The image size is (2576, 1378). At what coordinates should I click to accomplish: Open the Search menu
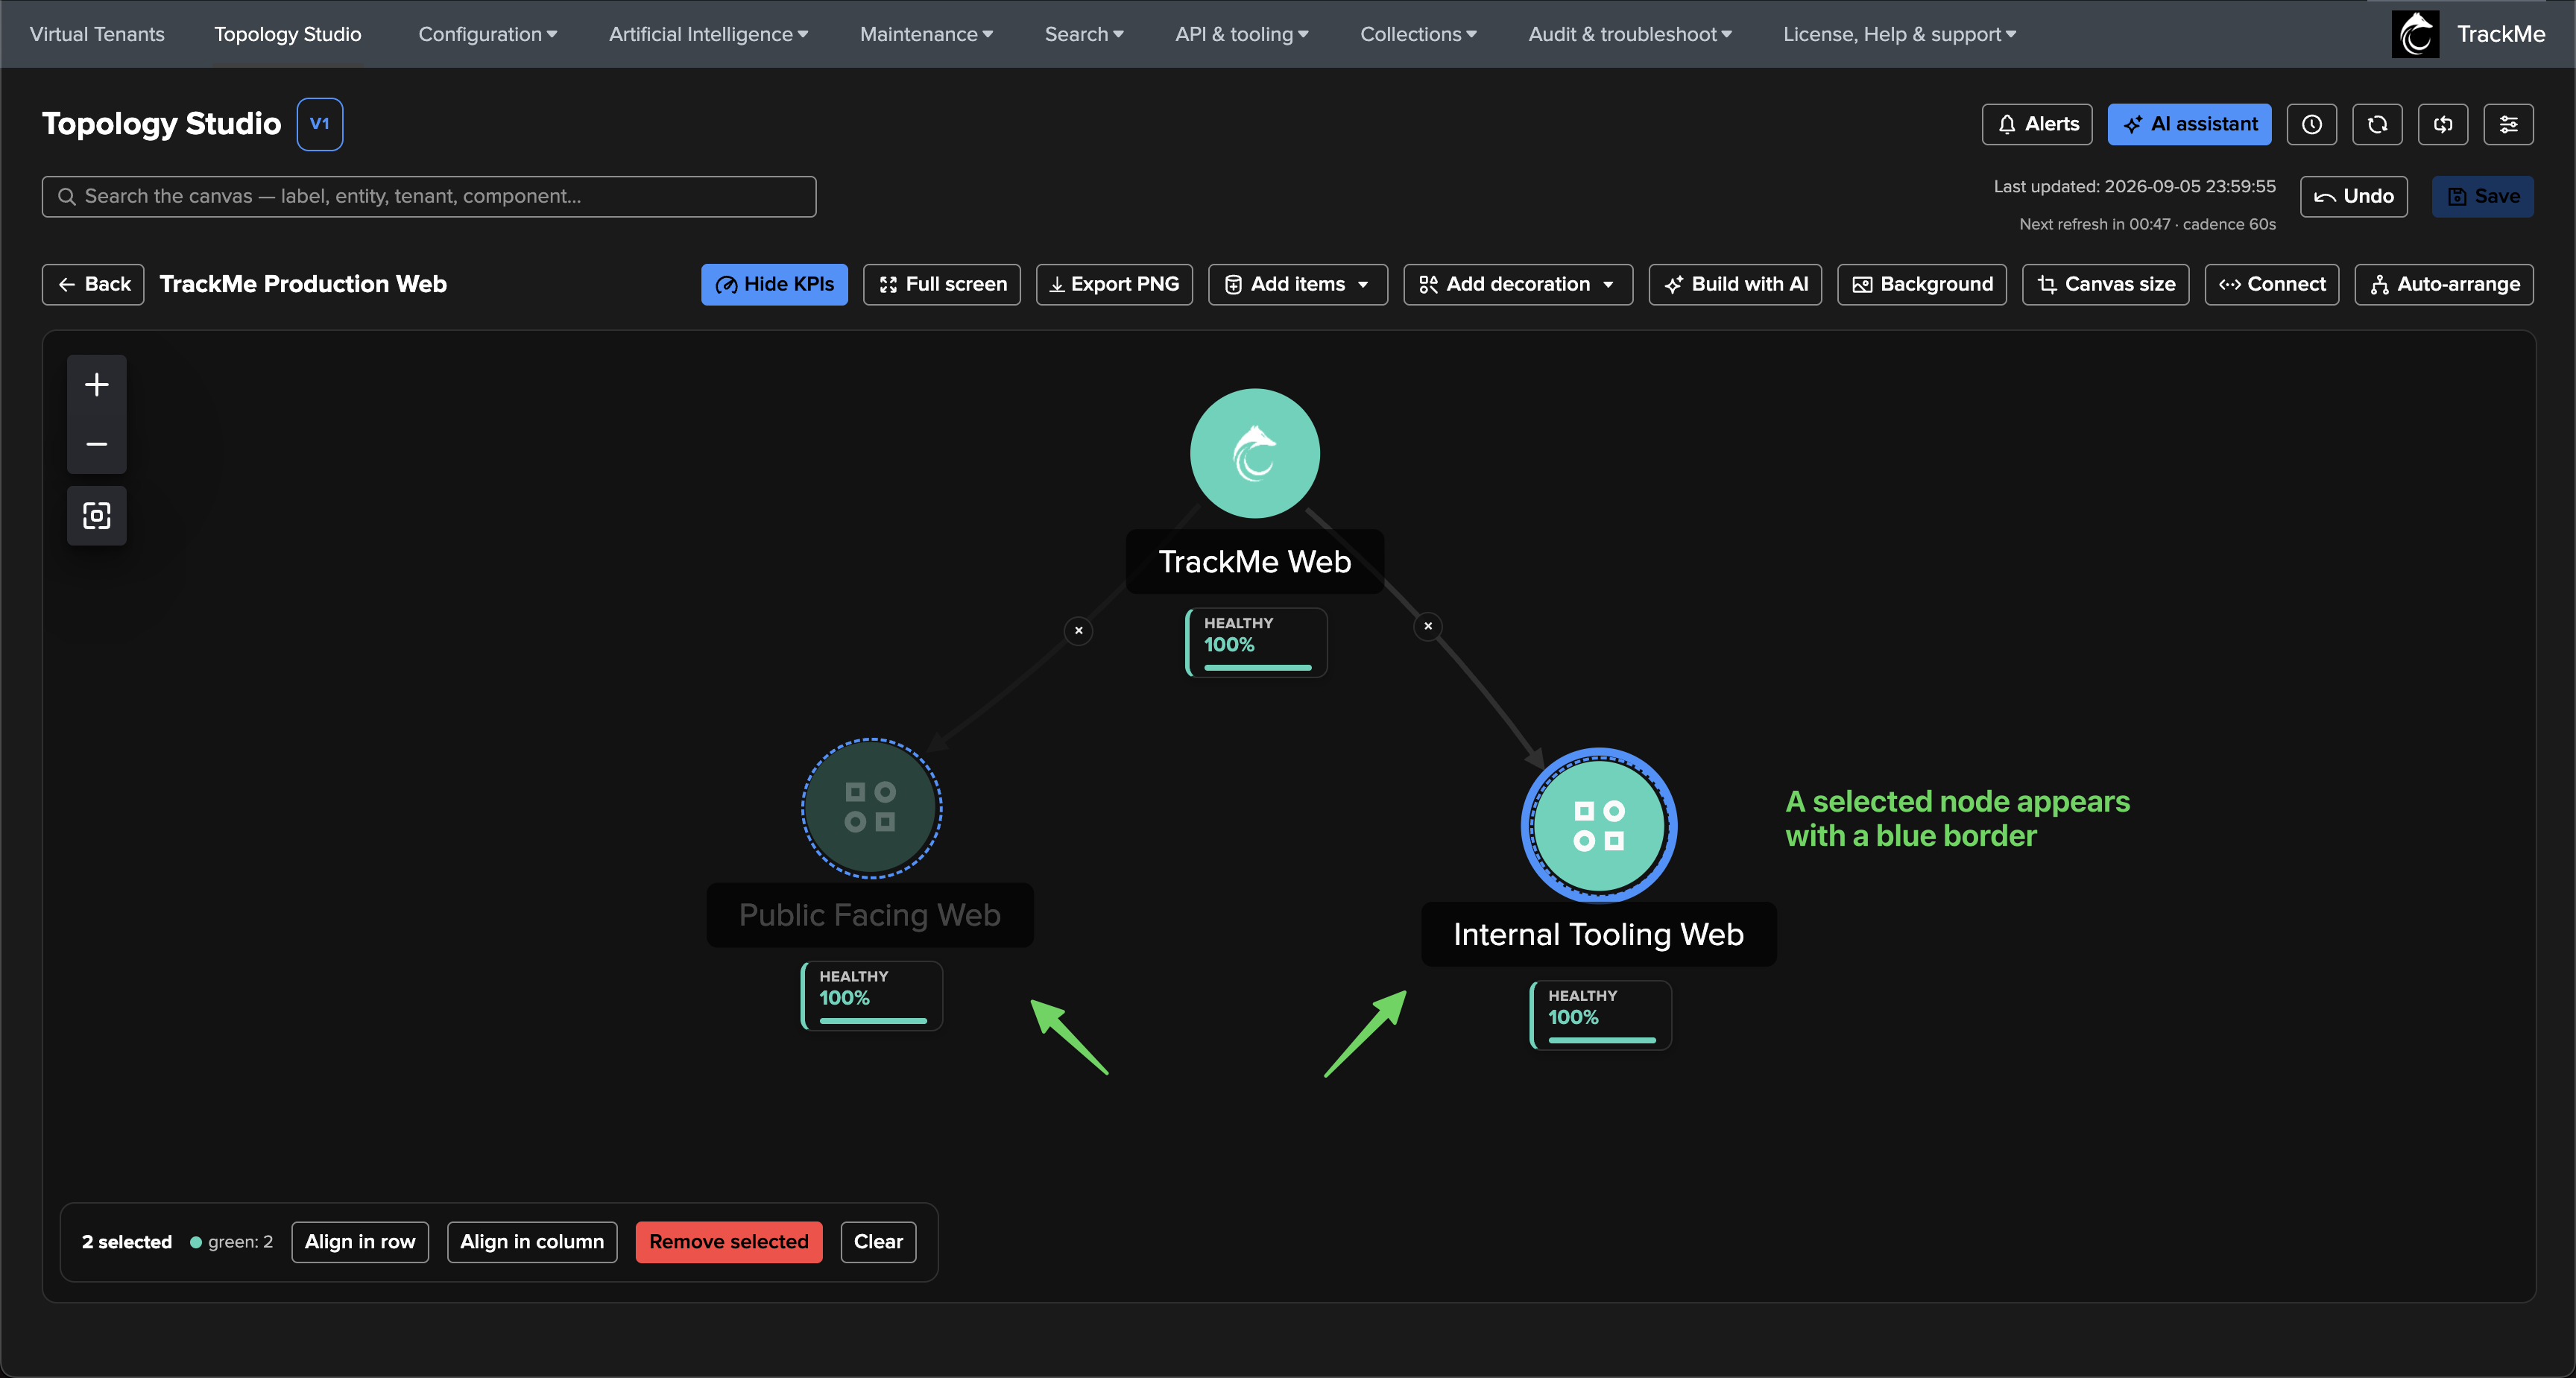coord(1084,34)
